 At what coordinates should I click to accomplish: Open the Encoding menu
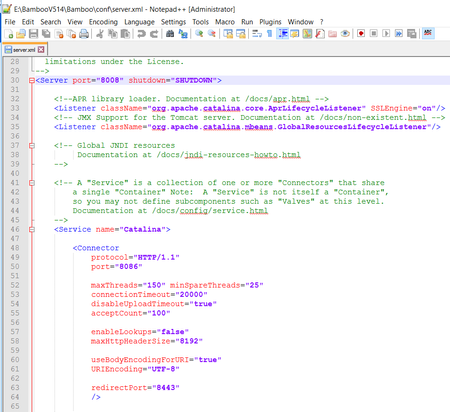click(103, 22)
